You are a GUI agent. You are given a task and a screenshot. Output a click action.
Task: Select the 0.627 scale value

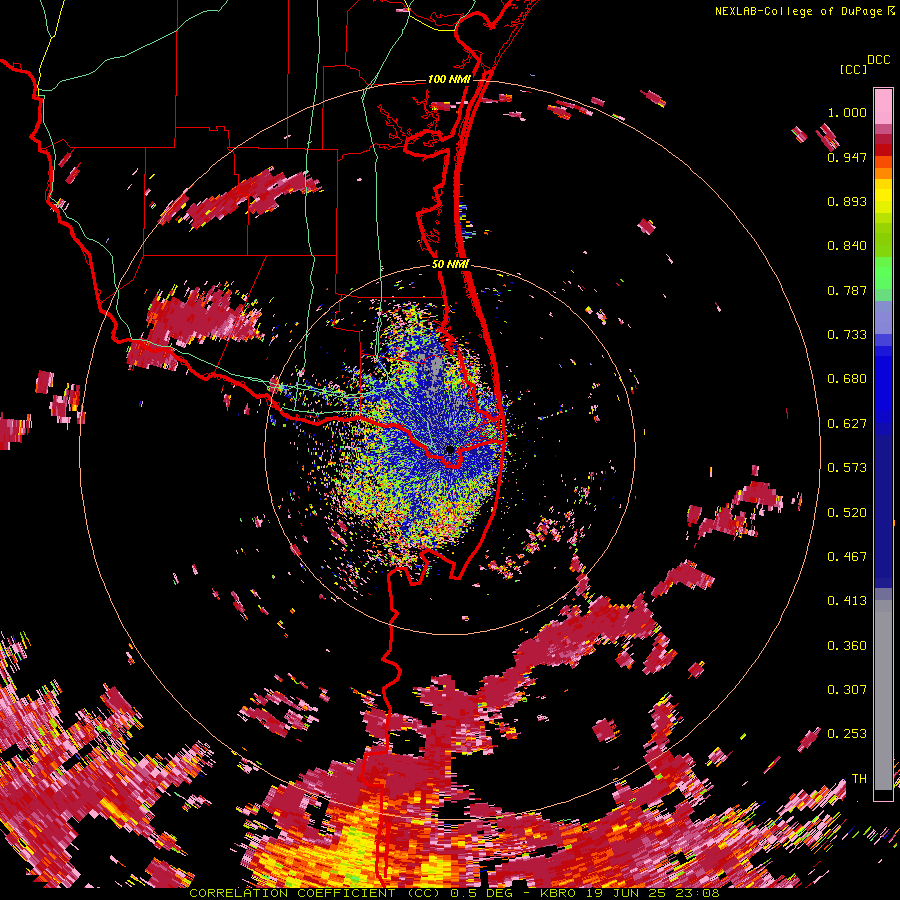847,424
